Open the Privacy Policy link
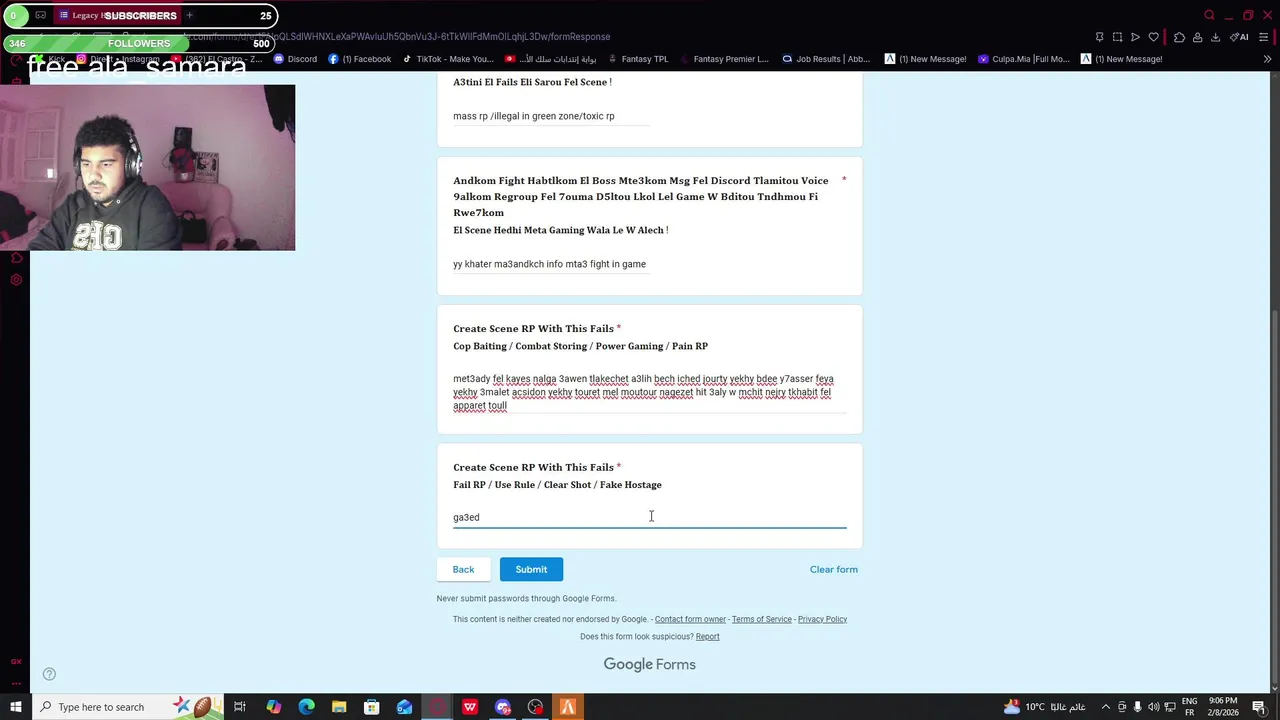Image resolution: width=1280 pixels, height=720 pixels. (x=822, y=619)
